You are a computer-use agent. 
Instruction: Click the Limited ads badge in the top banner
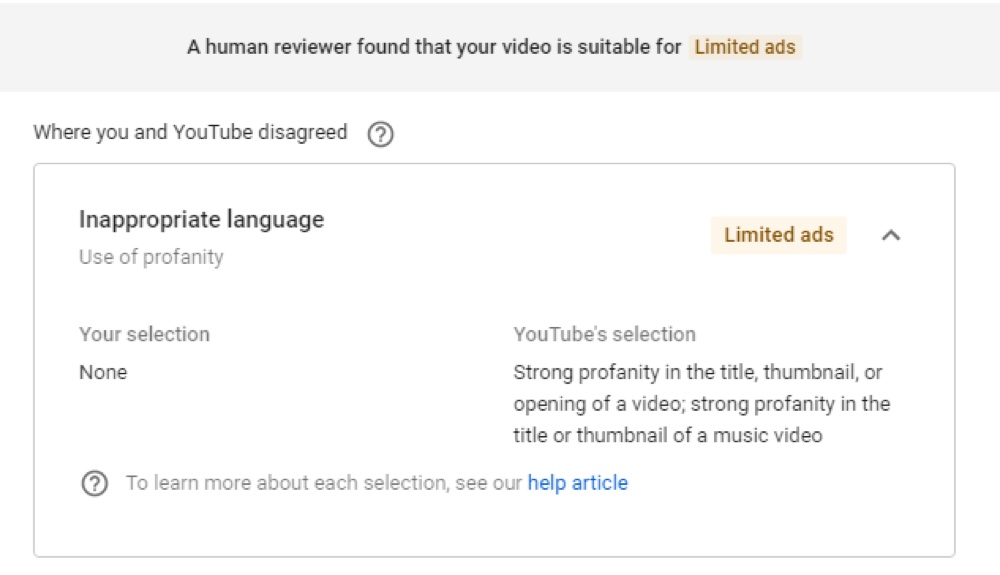click(x=745, y=47)
